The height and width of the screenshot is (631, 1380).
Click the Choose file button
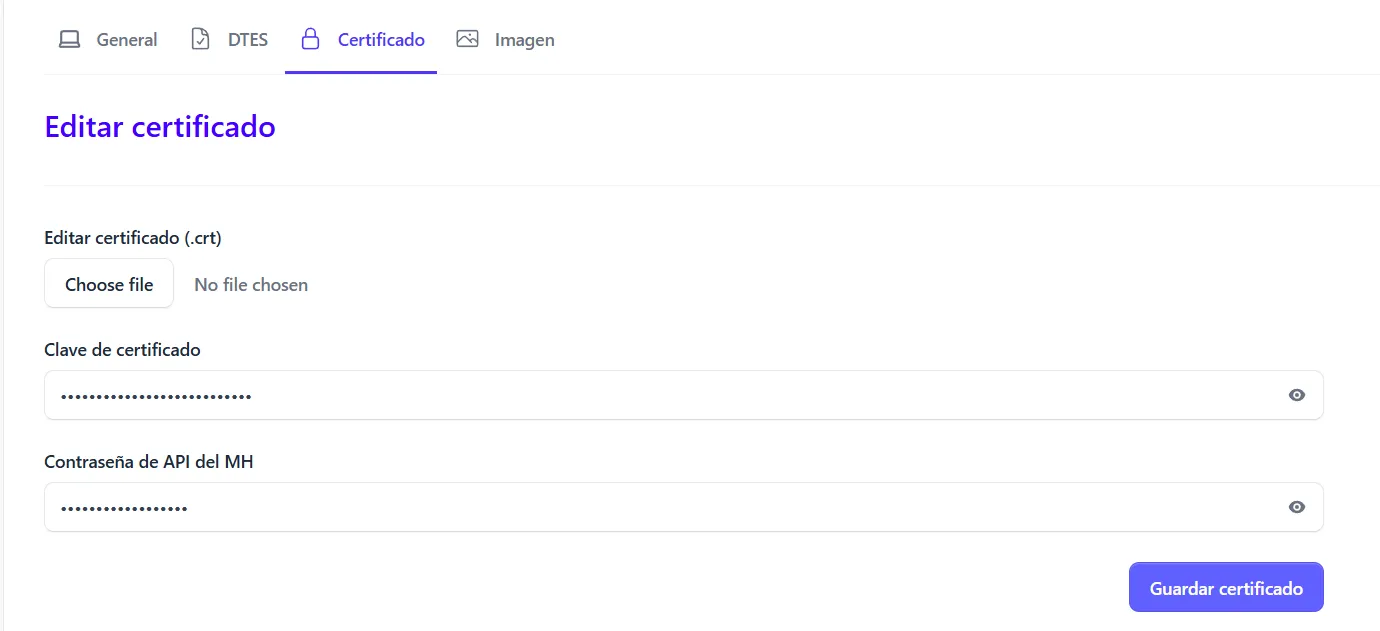point(108,283)
